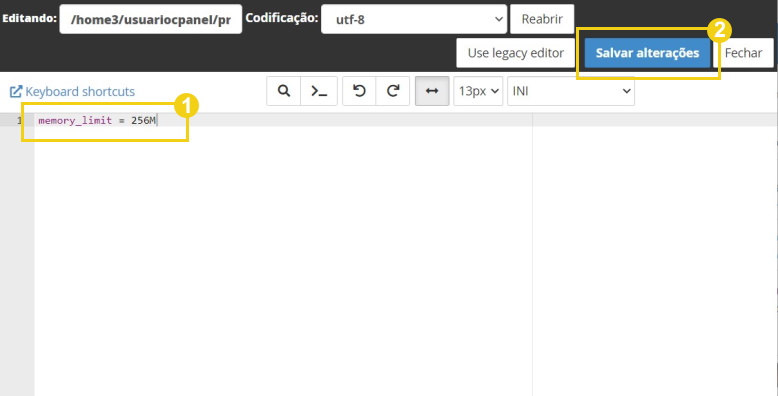Open the search (magnifier) tool
The height and width of the screenshot is (396, 778).
(x=283, y=91)
